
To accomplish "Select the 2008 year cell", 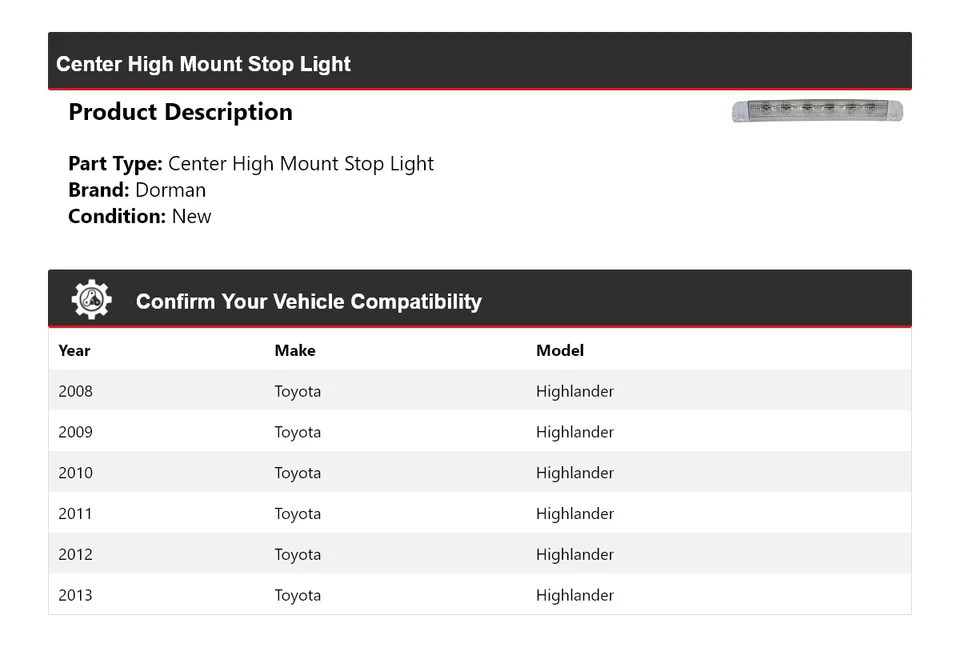I will [x=75, y=391].
